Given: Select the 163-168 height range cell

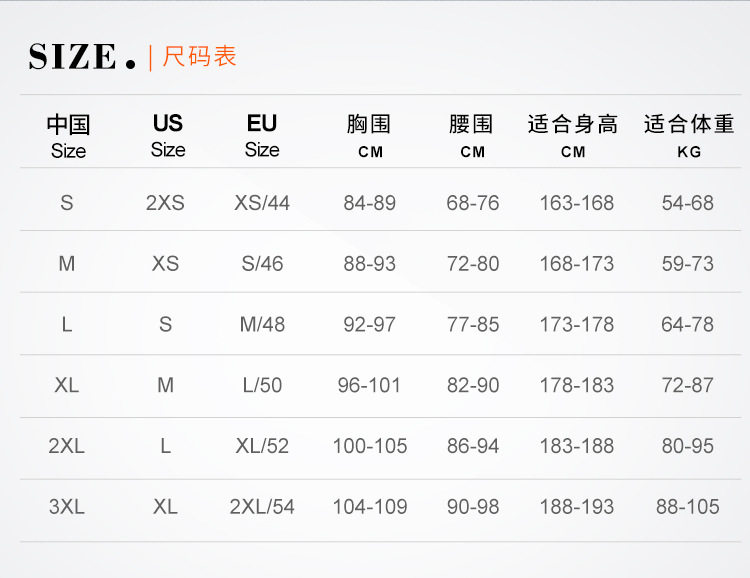Looking at the screenshot, I should 577,203.
